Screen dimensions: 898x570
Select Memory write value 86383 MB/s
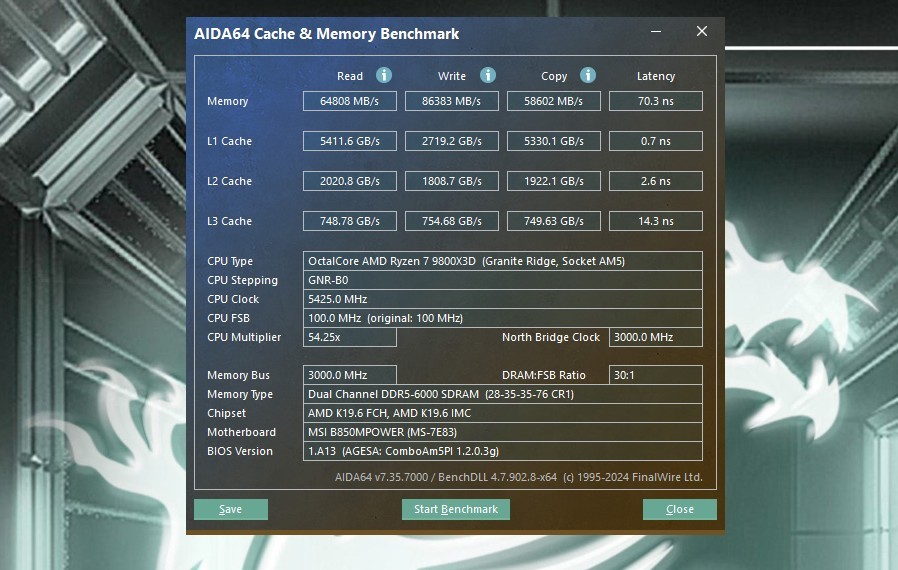pos(452,101)
